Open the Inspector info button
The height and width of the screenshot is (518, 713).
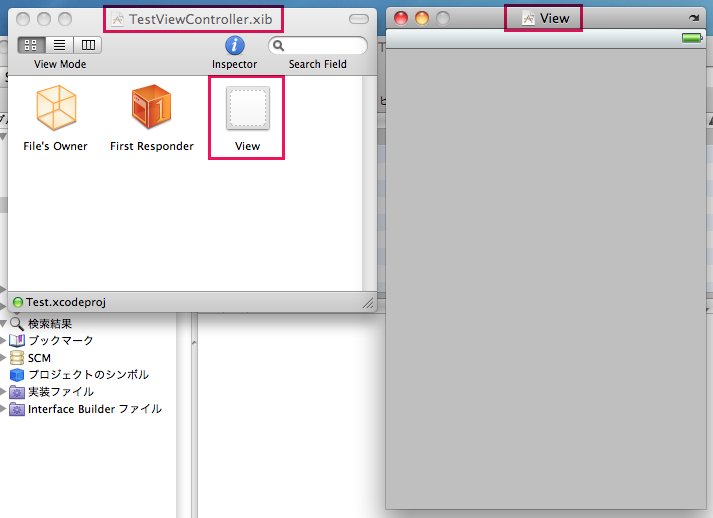tap(235, 45)
